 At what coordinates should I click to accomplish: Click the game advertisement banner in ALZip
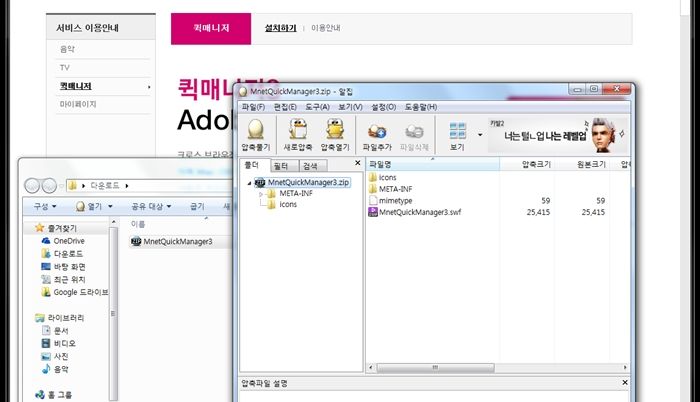click(558, 134)
